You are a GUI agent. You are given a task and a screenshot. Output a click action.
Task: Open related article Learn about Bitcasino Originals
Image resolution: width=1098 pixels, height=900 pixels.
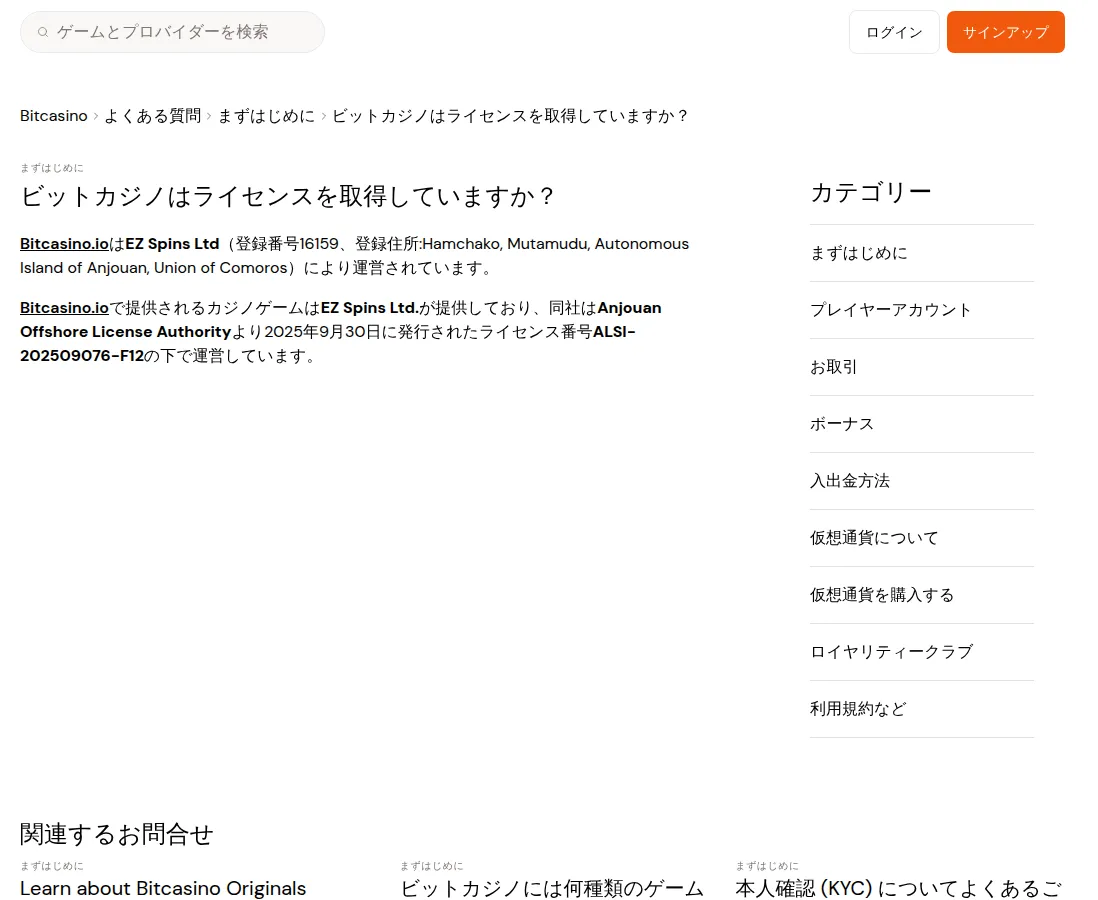click(x=163, y=888)
